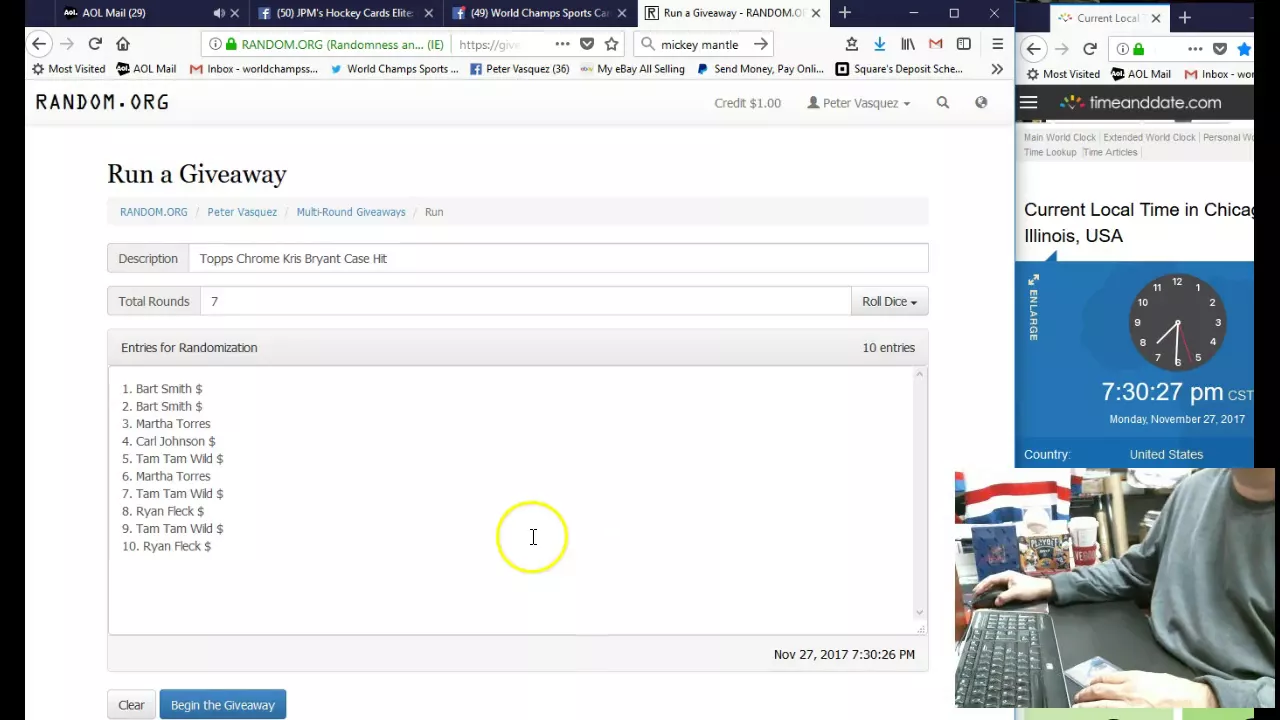
Task: Reload the timeanddate page
Action: coord(1090,48)
